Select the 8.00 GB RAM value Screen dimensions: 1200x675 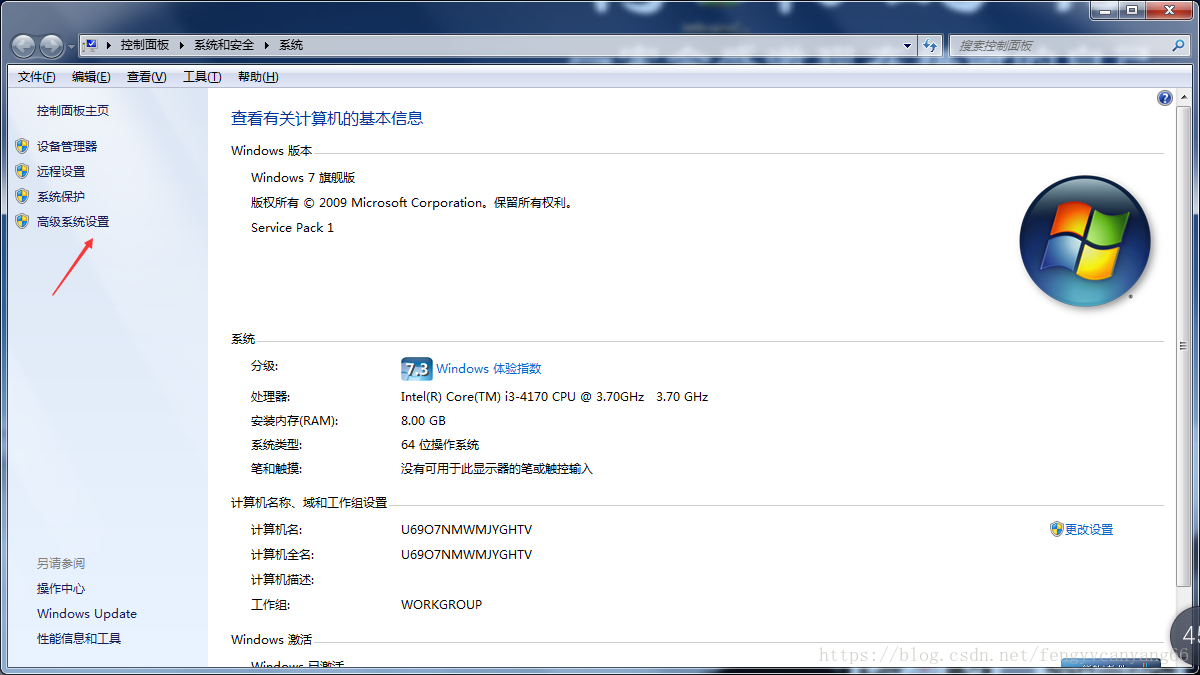point(423,420)
